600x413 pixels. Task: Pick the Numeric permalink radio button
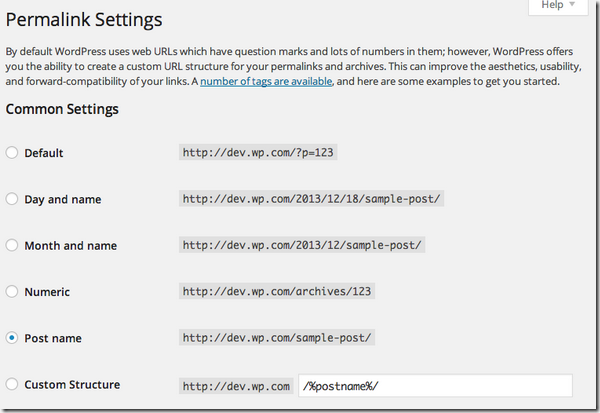click(x=12, y=292)
